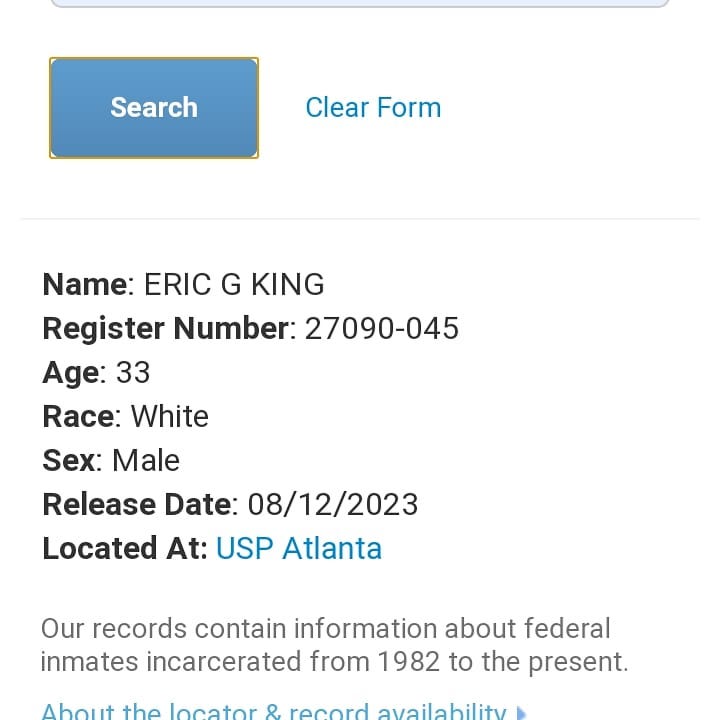
Task: Click the blue Search button
Action: 154,108
